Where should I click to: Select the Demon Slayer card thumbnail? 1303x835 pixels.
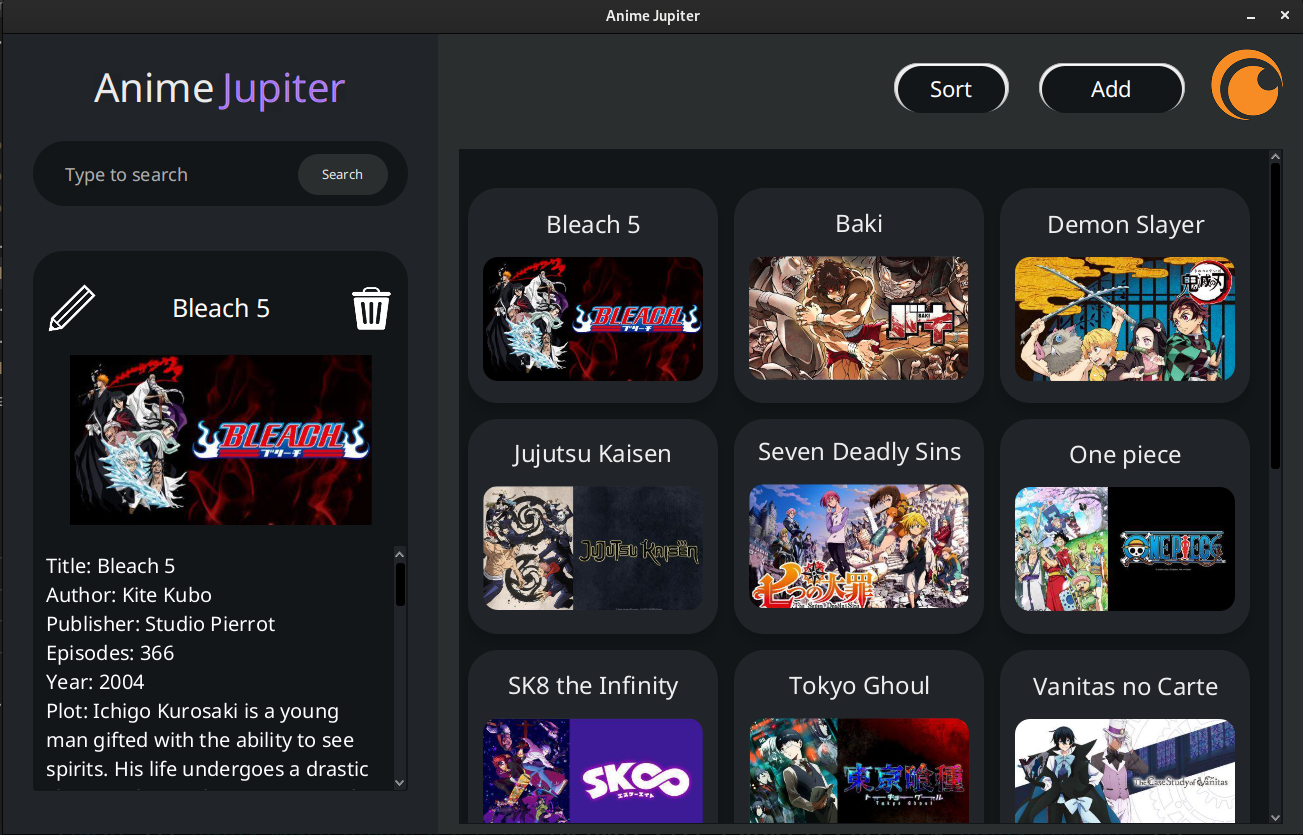pos(1125,319)
